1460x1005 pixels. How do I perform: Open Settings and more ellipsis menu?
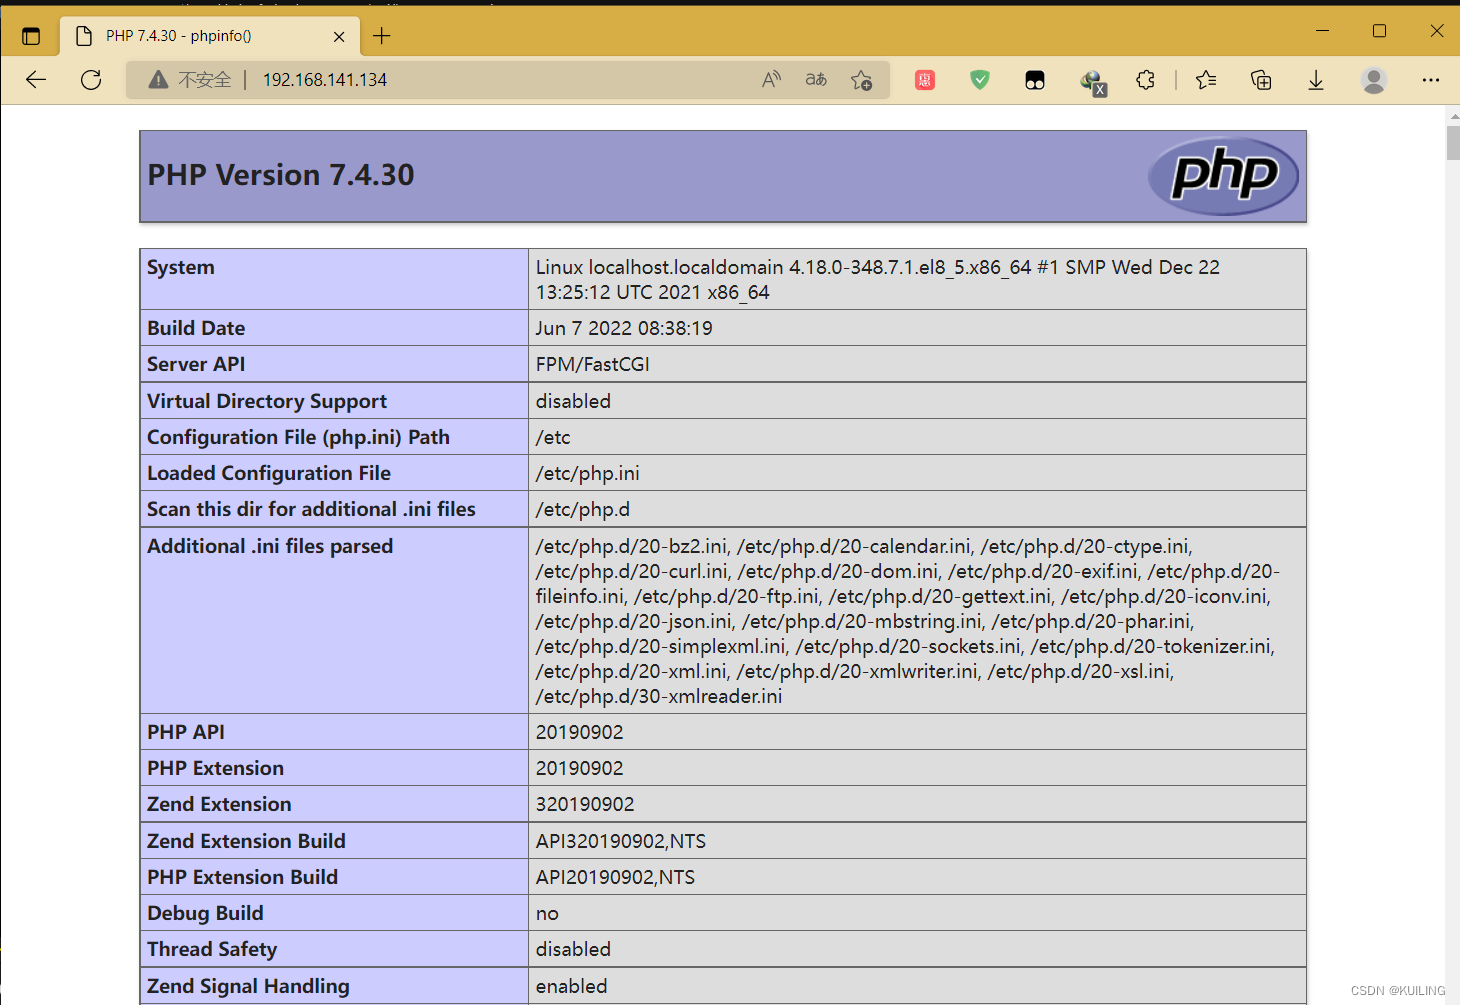1431,80
